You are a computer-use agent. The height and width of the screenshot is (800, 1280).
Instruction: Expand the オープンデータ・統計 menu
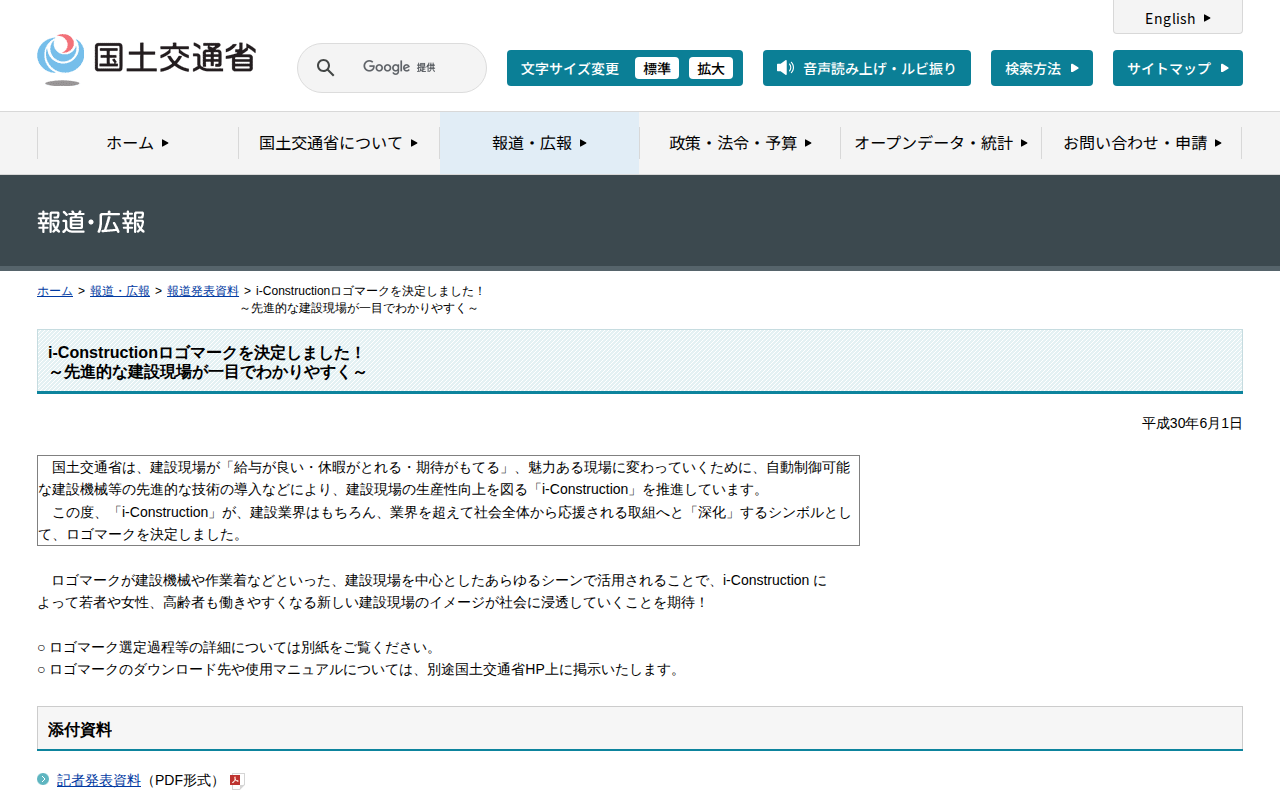[x=940, y=143]
